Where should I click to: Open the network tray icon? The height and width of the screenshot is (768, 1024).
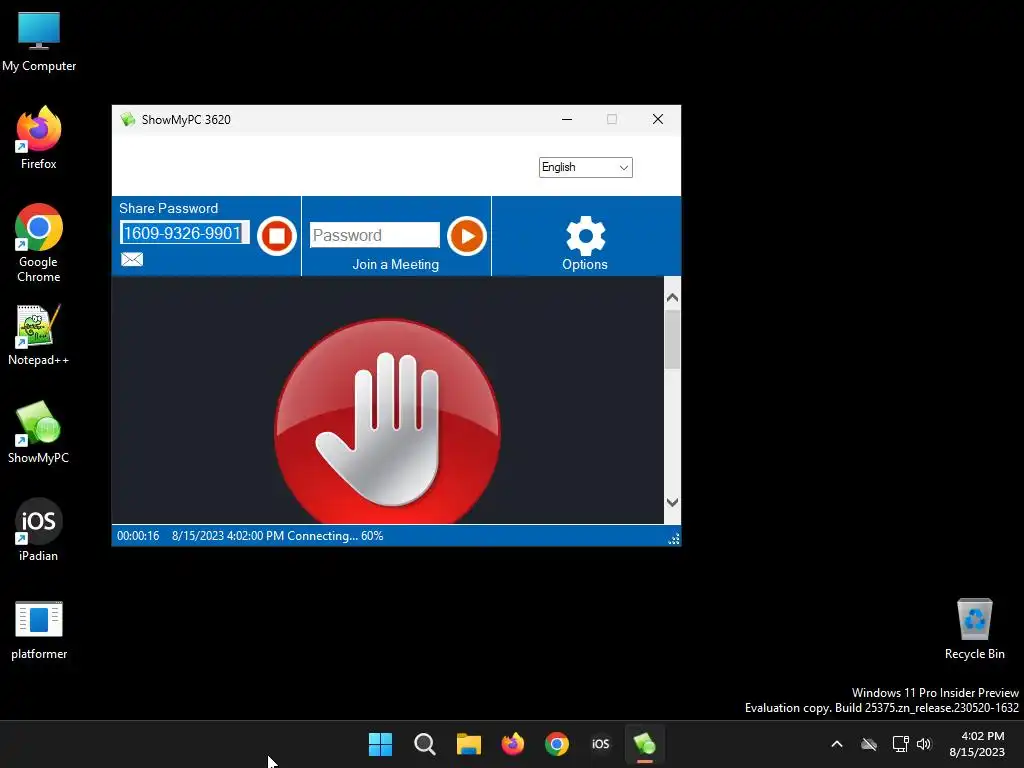[x=901, y=744]
